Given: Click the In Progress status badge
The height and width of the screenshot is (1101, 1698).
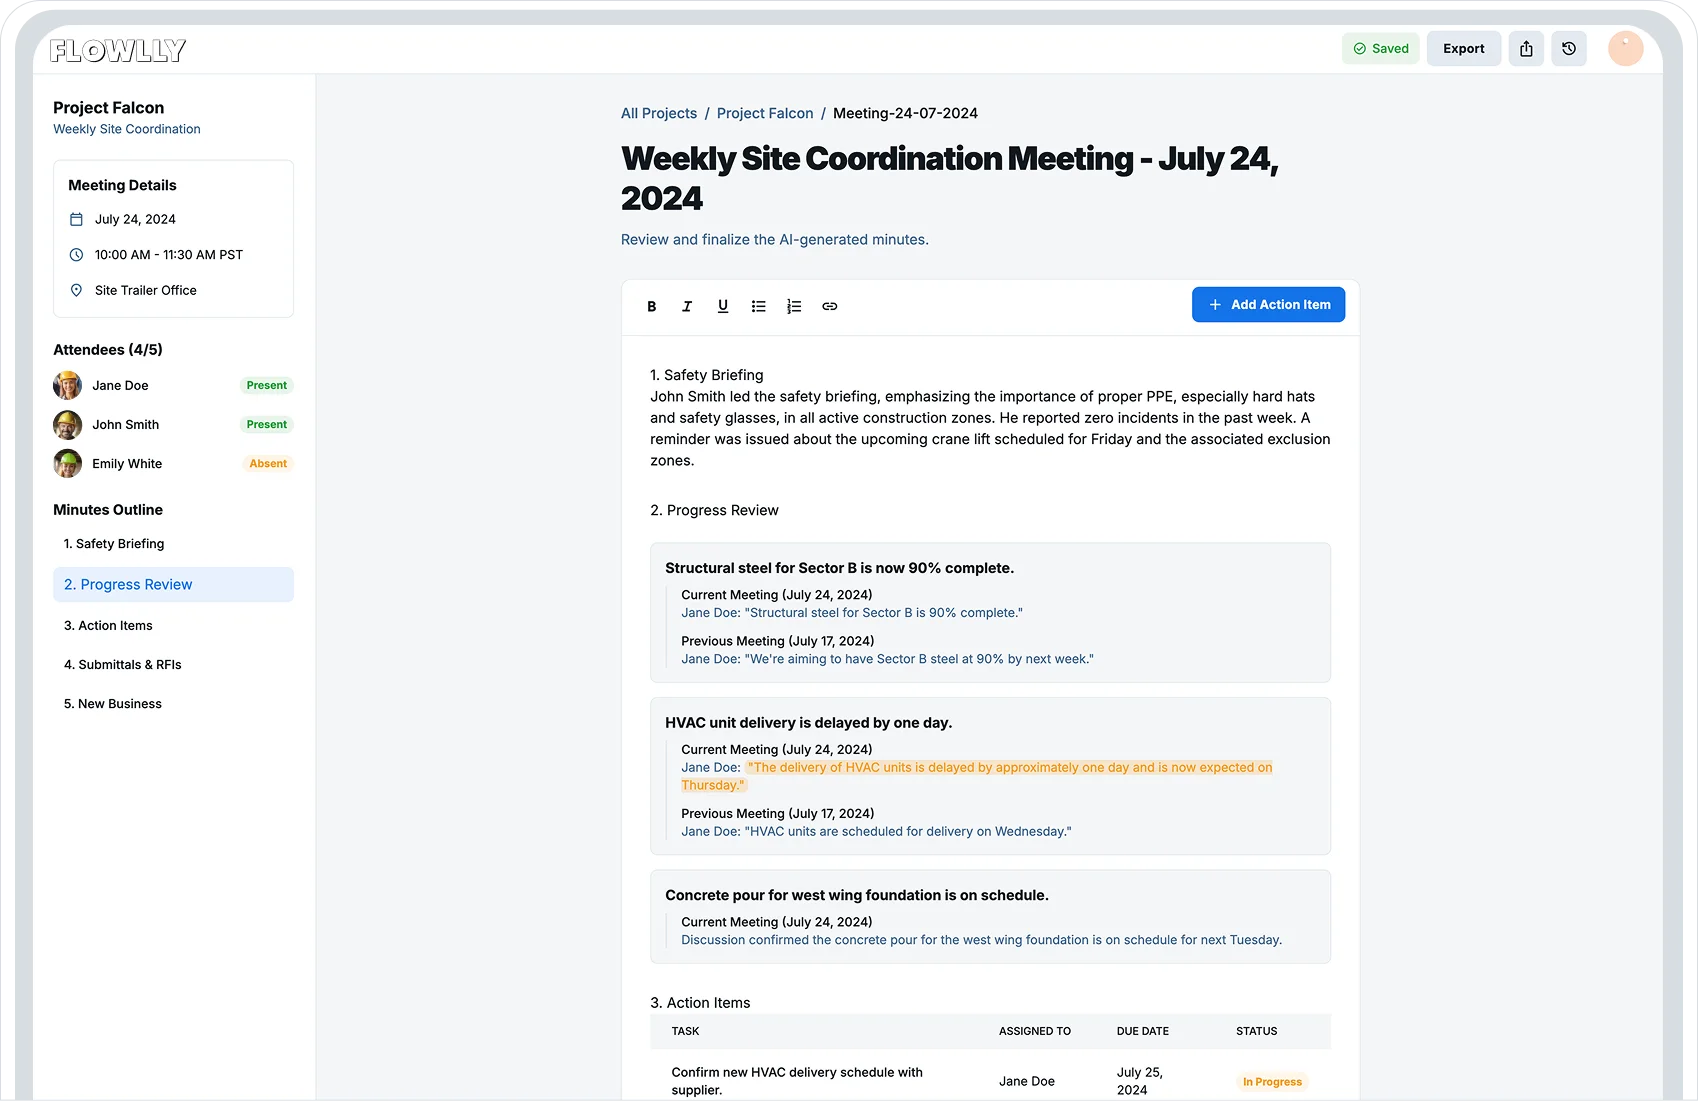Looking at the screenshot, I should [1272, 1082].
